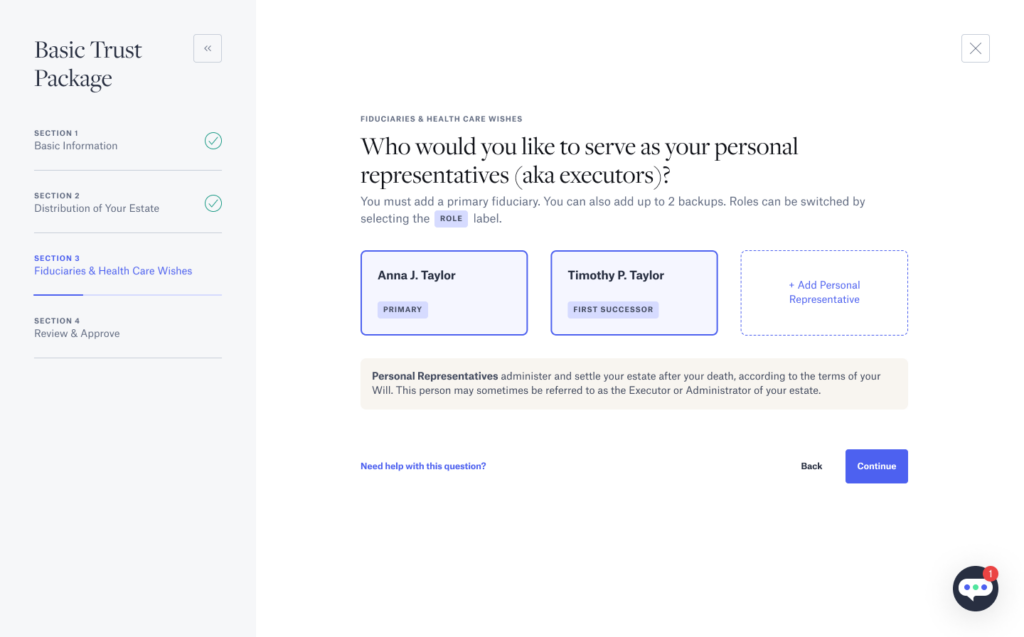Click the inline ROLE badge in the instructions
The image size is (1024, 637).
(x=450, y=218)
